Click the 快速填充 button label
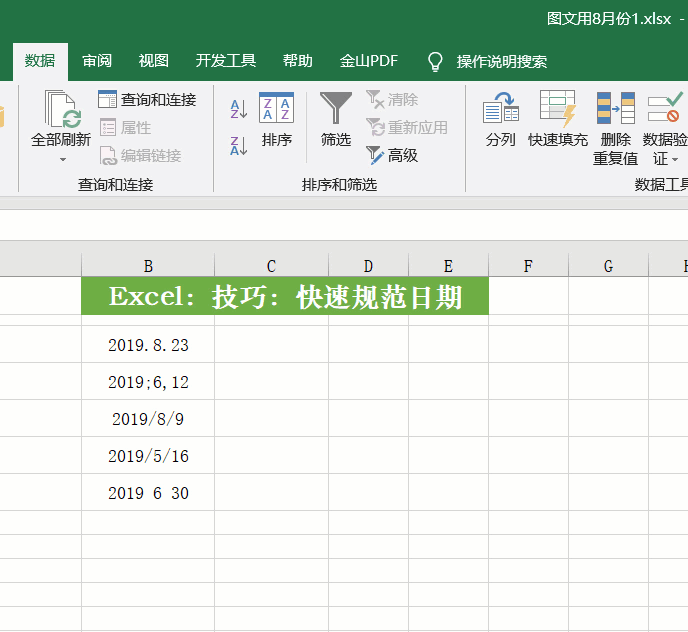The image size is (688, 632). pos(558,140)
